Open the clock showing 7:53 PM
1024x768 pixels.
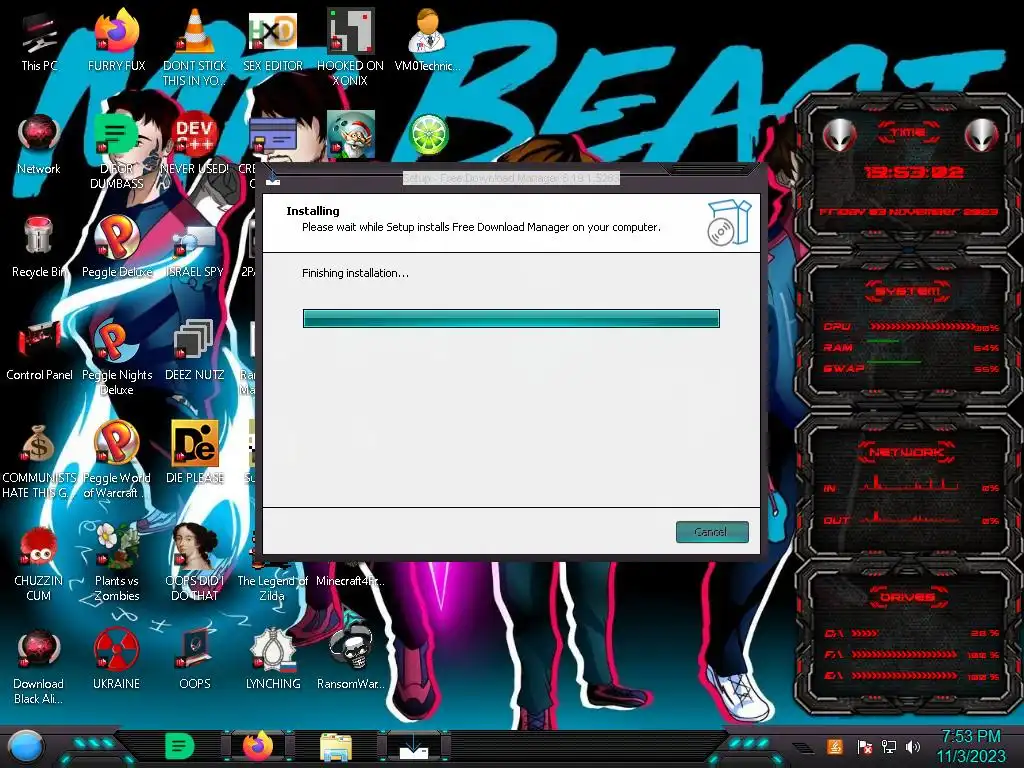(971, 746)
